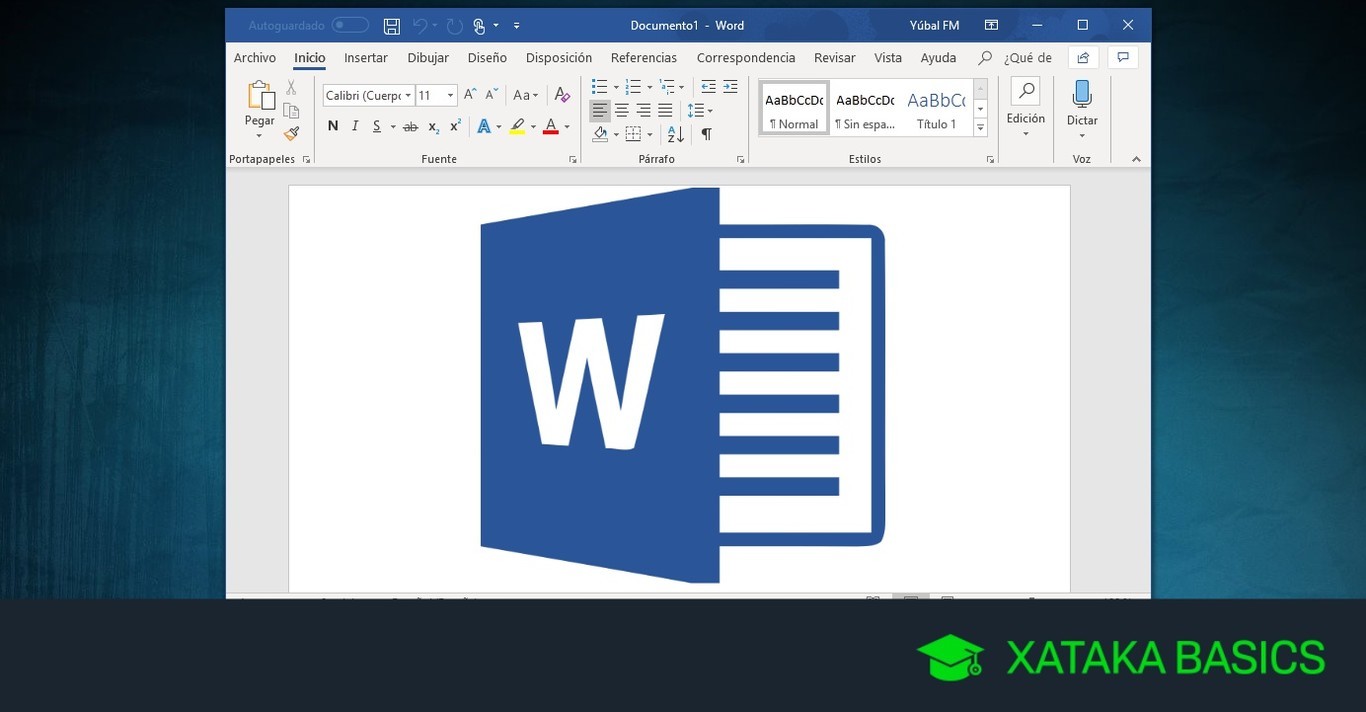Show paragraph marks with pilcrow icon

click(x=706, y=134)
